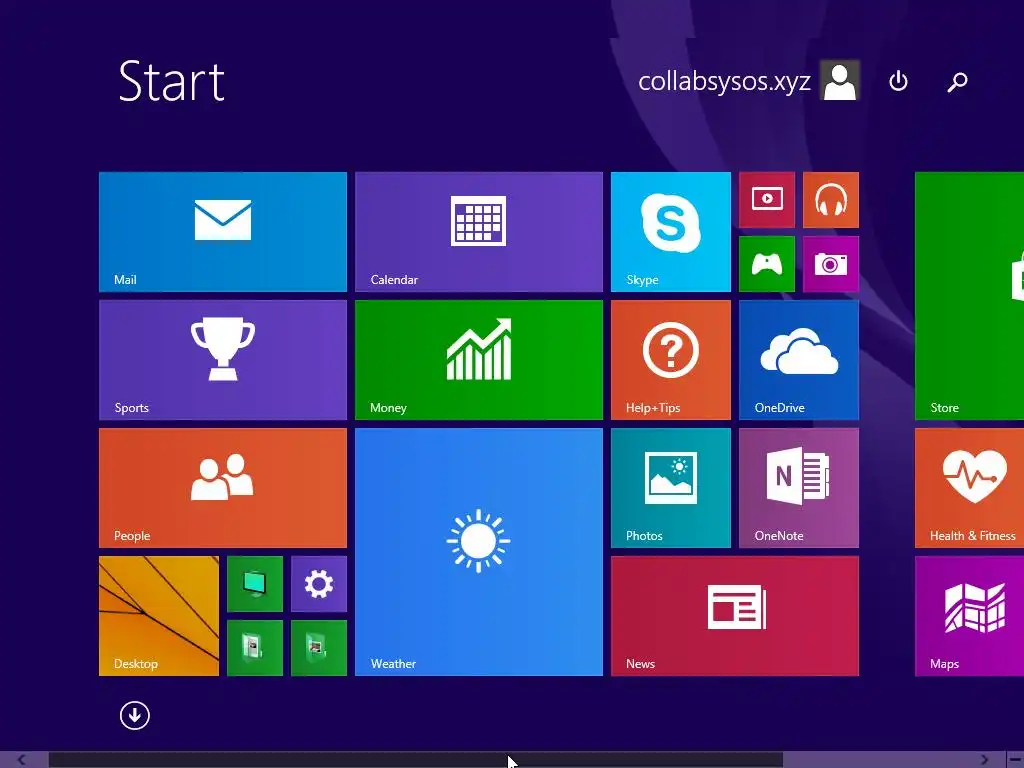Open the Store tile

(969, 296)
